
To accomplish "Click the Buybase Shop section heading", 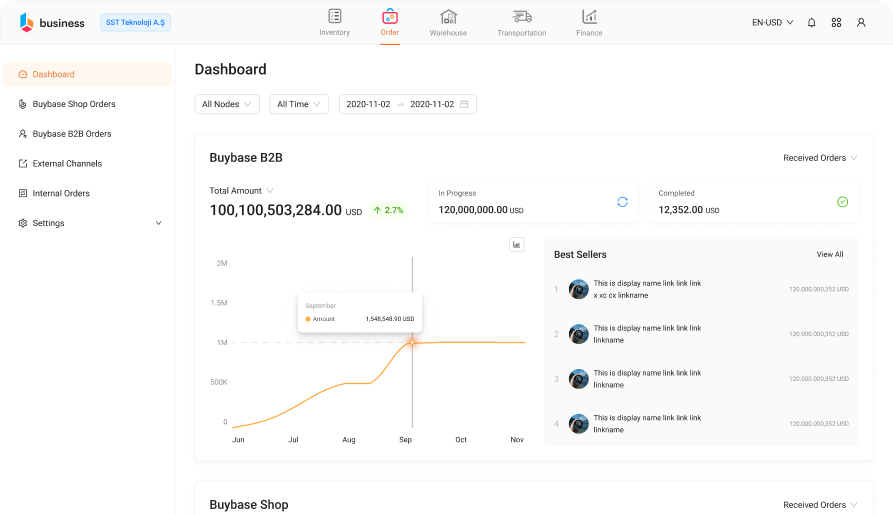I will pyautogui.click(x=249, y=505).
